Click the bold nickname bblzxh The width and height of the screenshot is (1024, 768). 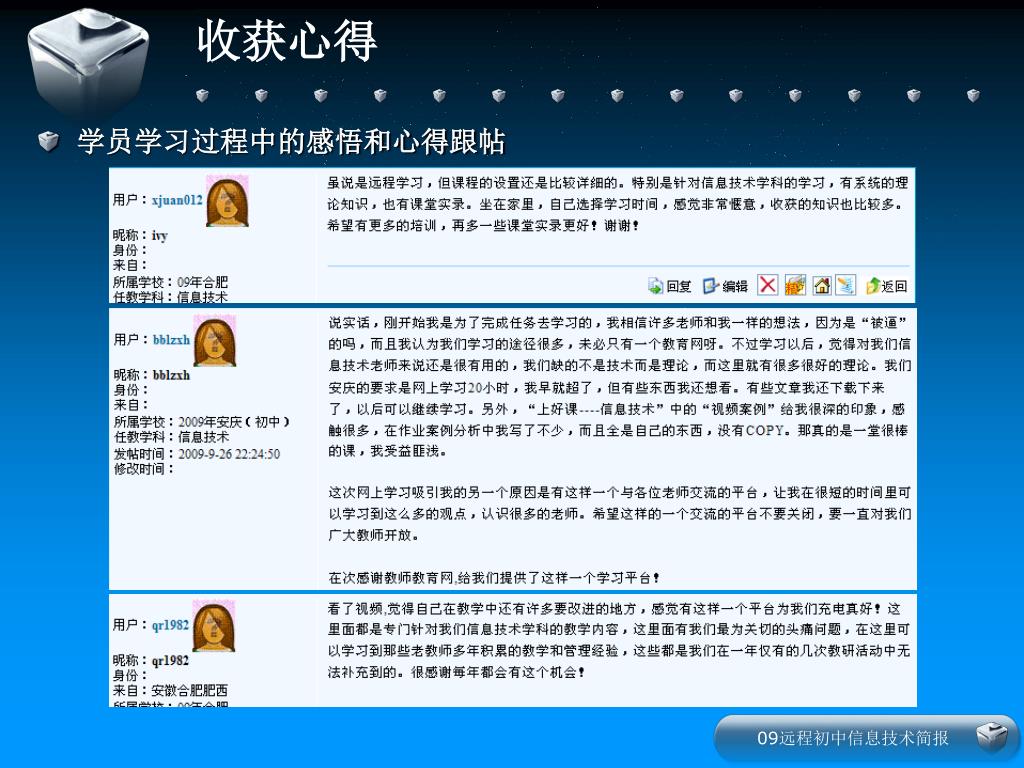(x=172, y=375)
